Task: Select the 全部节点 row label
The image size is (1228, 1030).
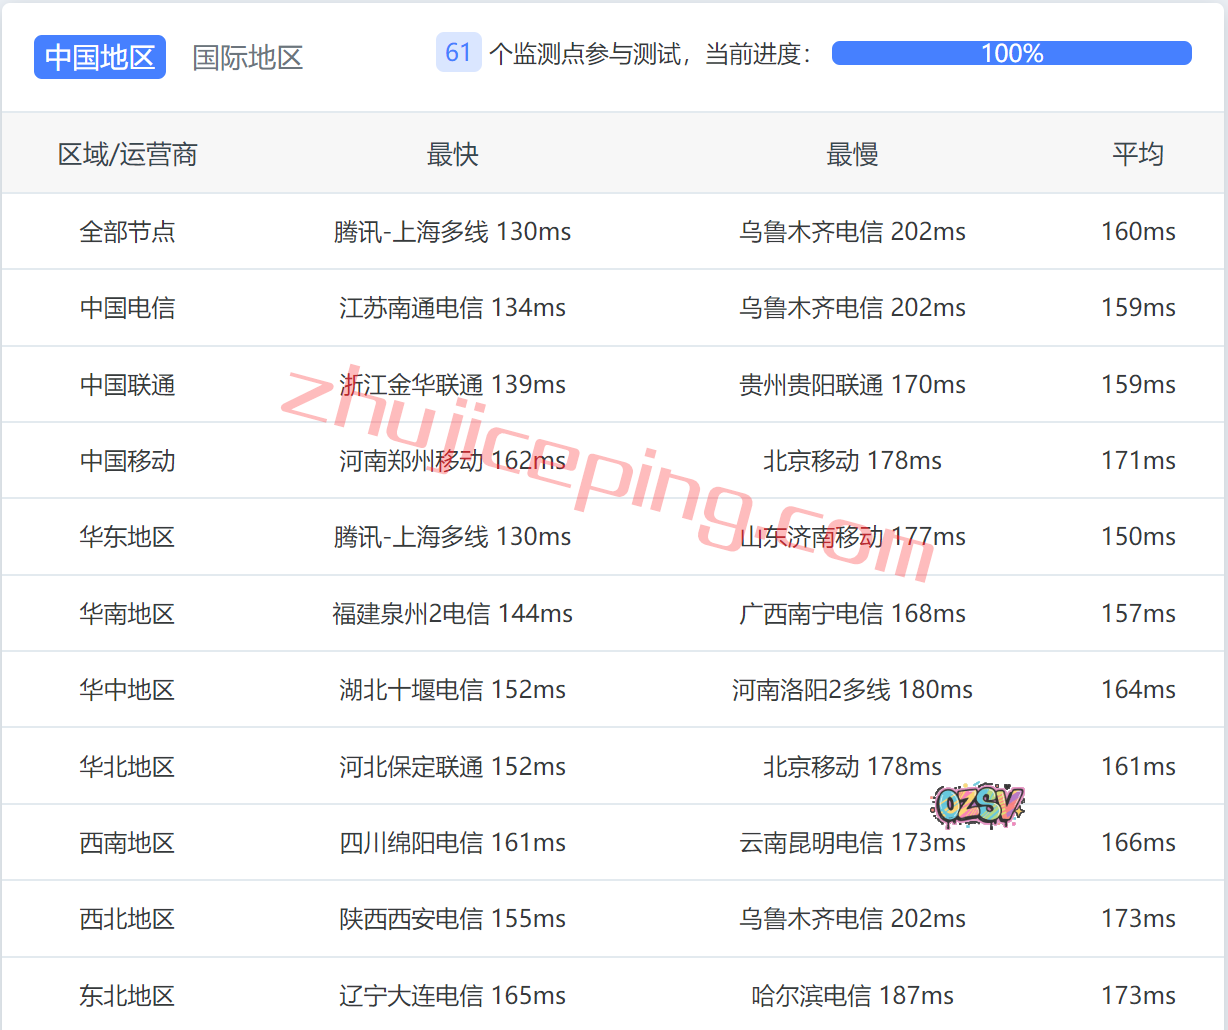Action: point(127,232)
